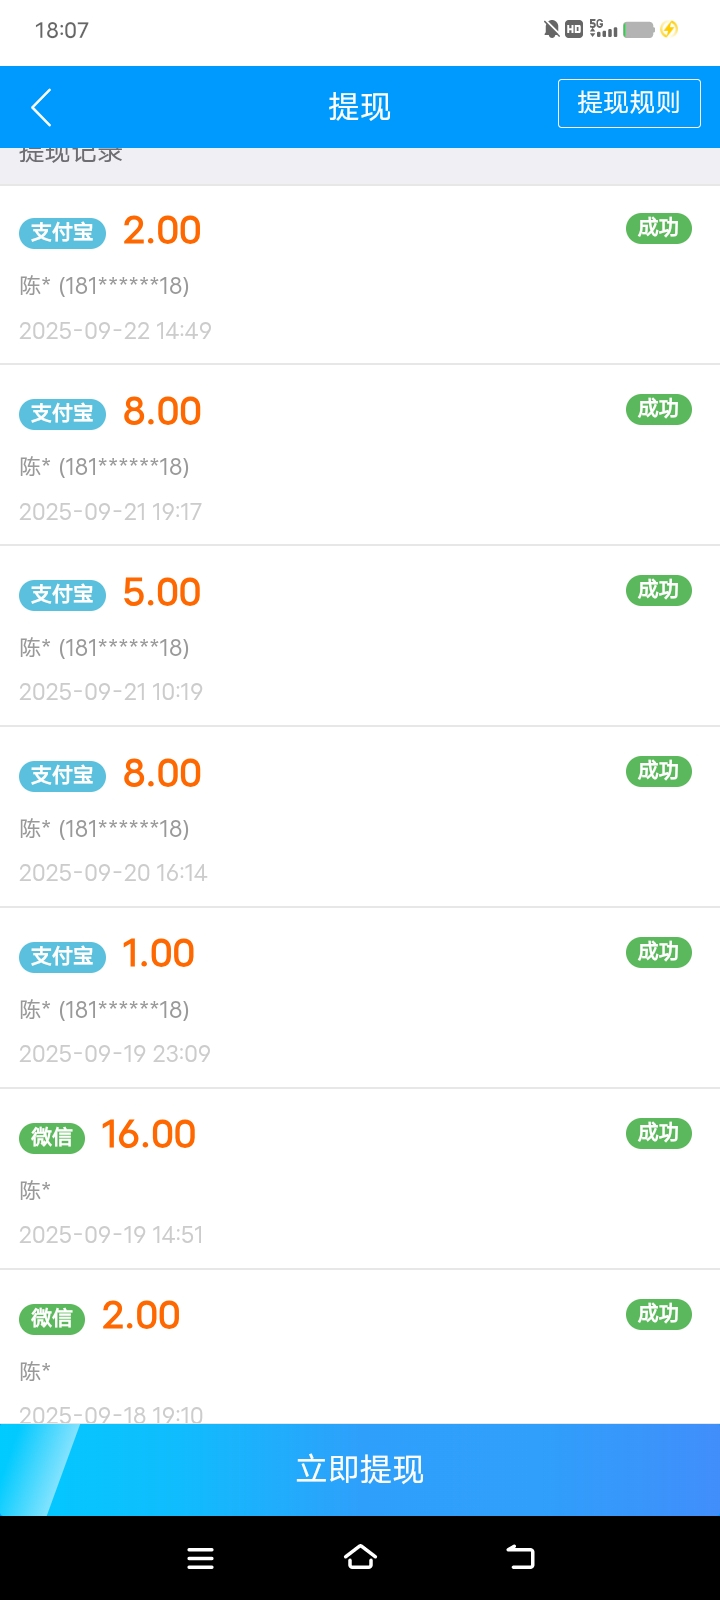Tap the 提现 page title

pos(360,106)
